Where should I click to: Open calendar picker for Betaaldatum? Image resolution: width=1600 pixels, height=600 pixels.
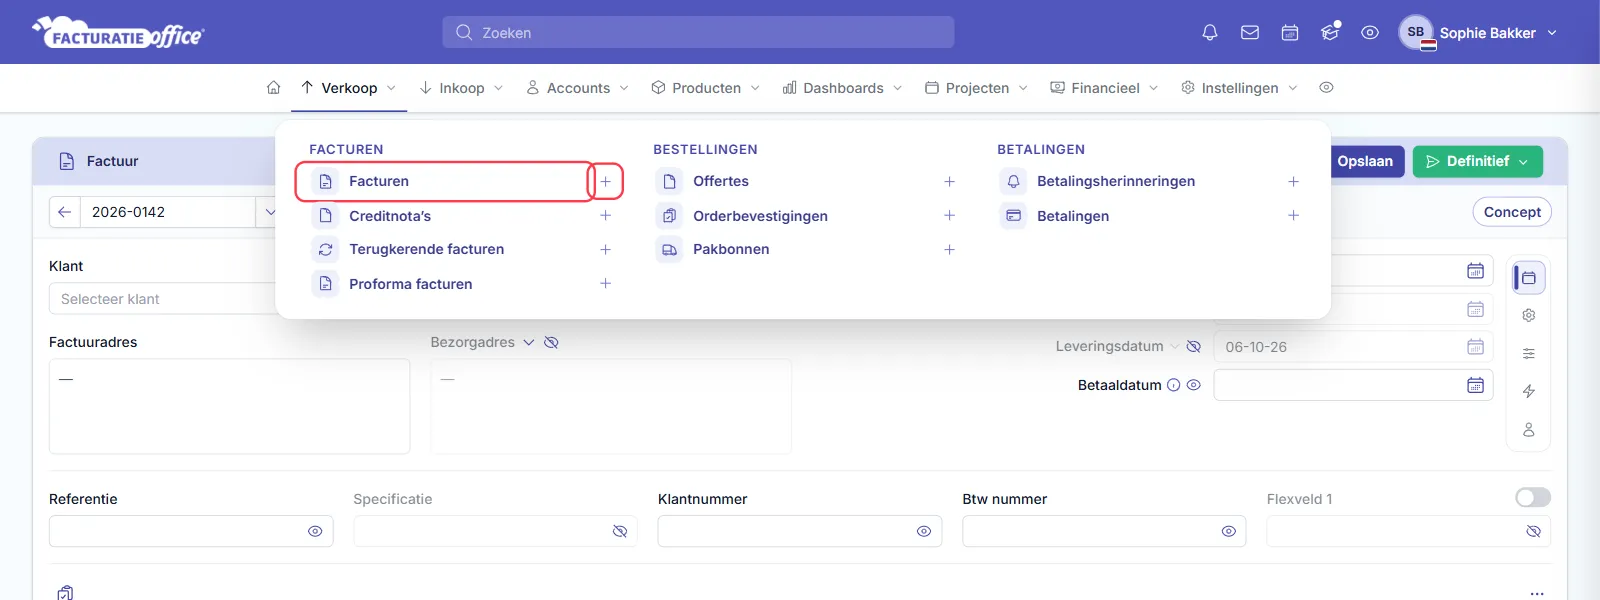(x=1475, y=385)
